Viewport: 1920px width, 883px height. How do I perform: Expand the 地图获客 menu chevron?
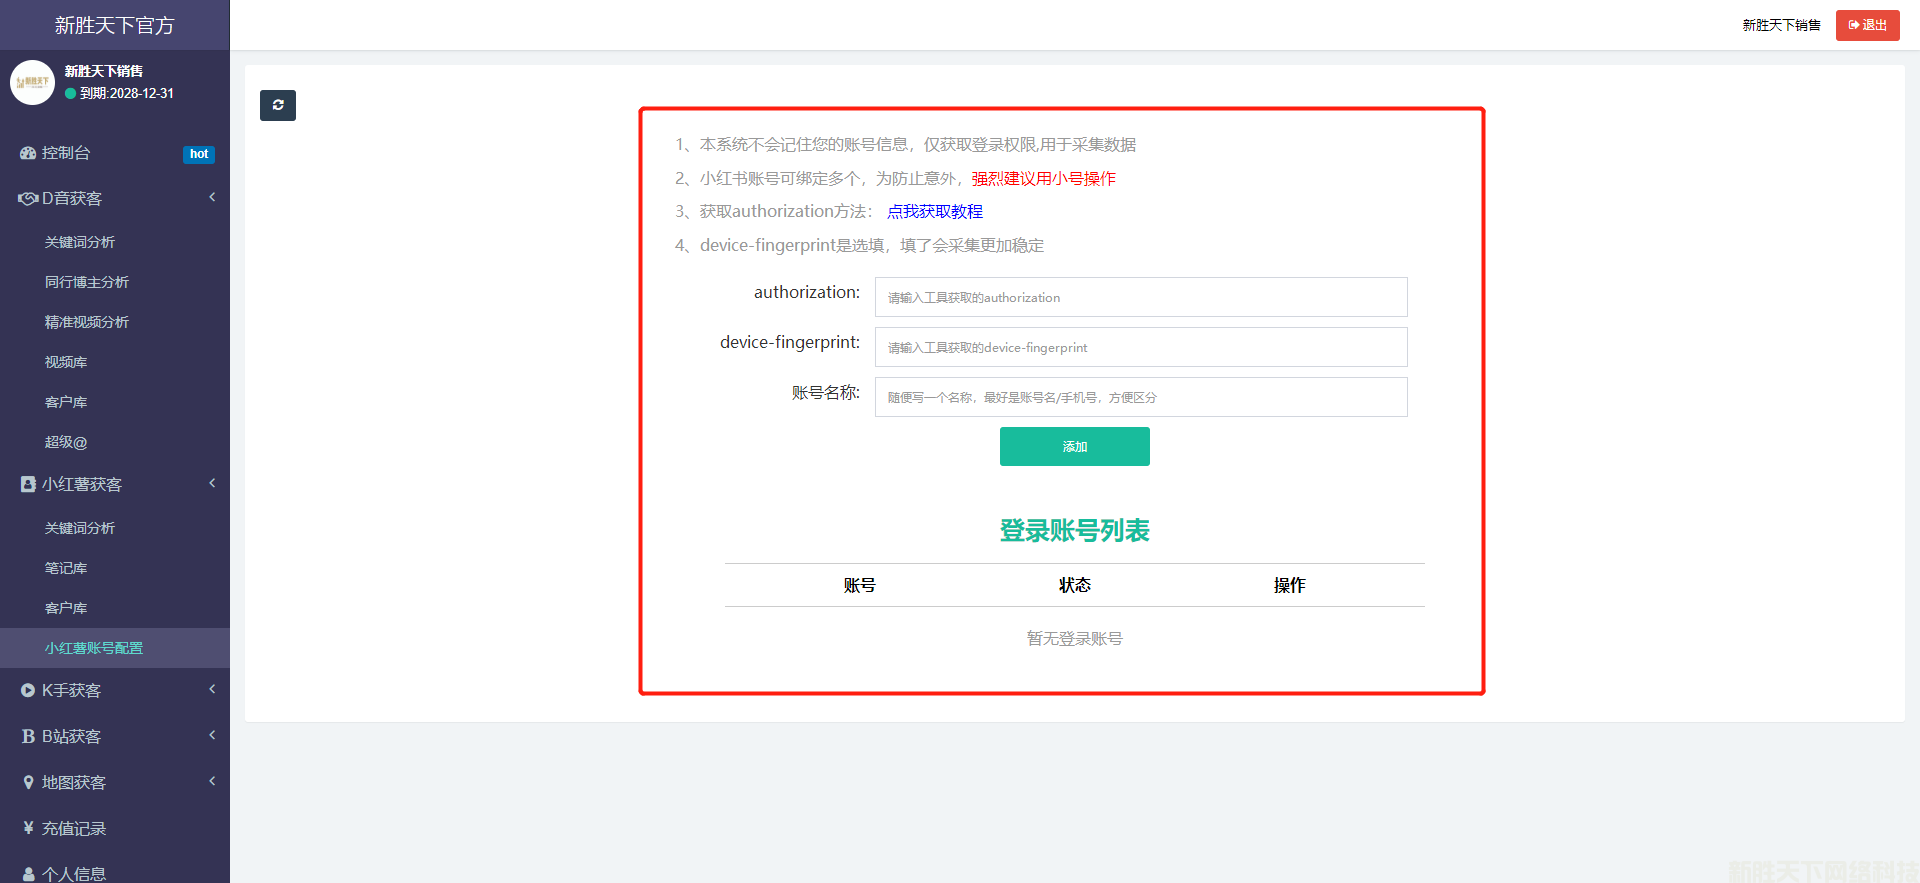[212, 782]
